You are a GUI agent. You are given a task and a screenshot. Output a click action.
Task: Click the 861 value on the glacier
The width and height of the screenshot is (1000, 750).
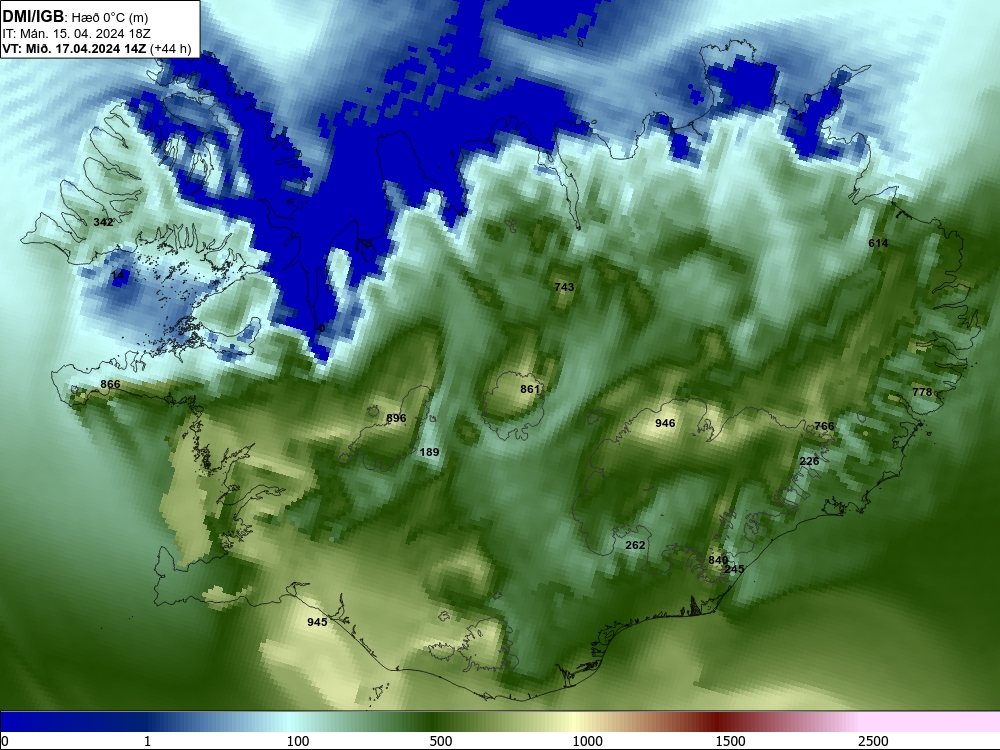pos(530,389)
